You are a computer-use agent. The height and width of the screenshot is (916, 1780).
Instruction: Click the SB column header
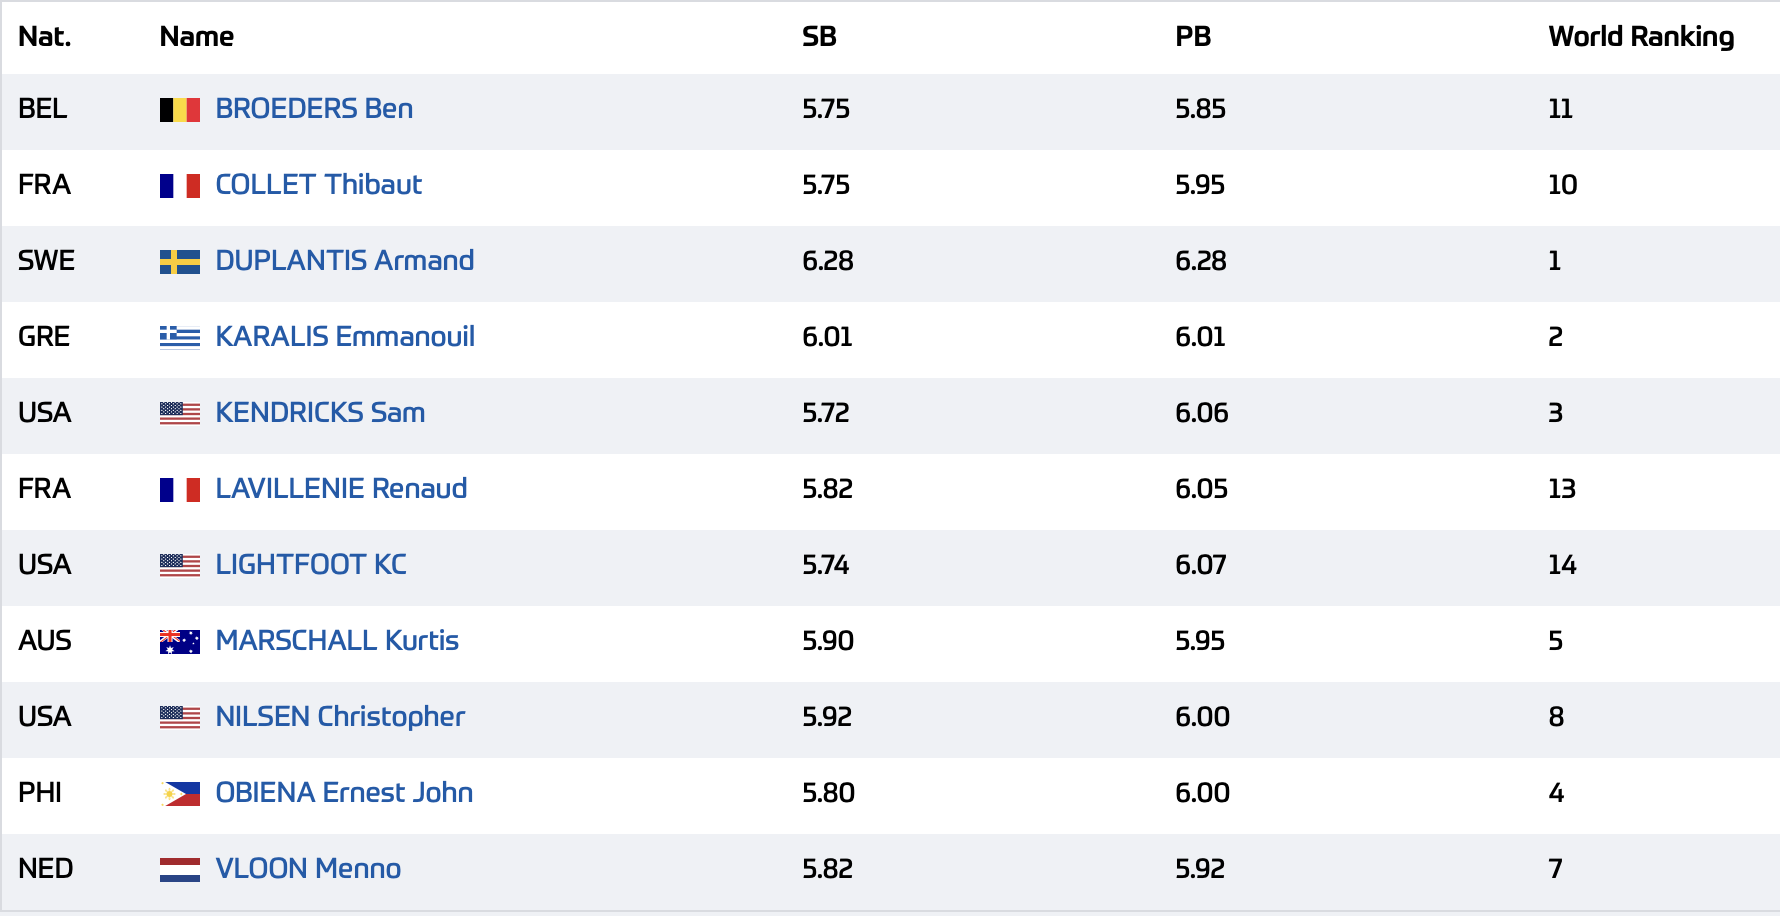pyautogui.click(x=819, y=37)
